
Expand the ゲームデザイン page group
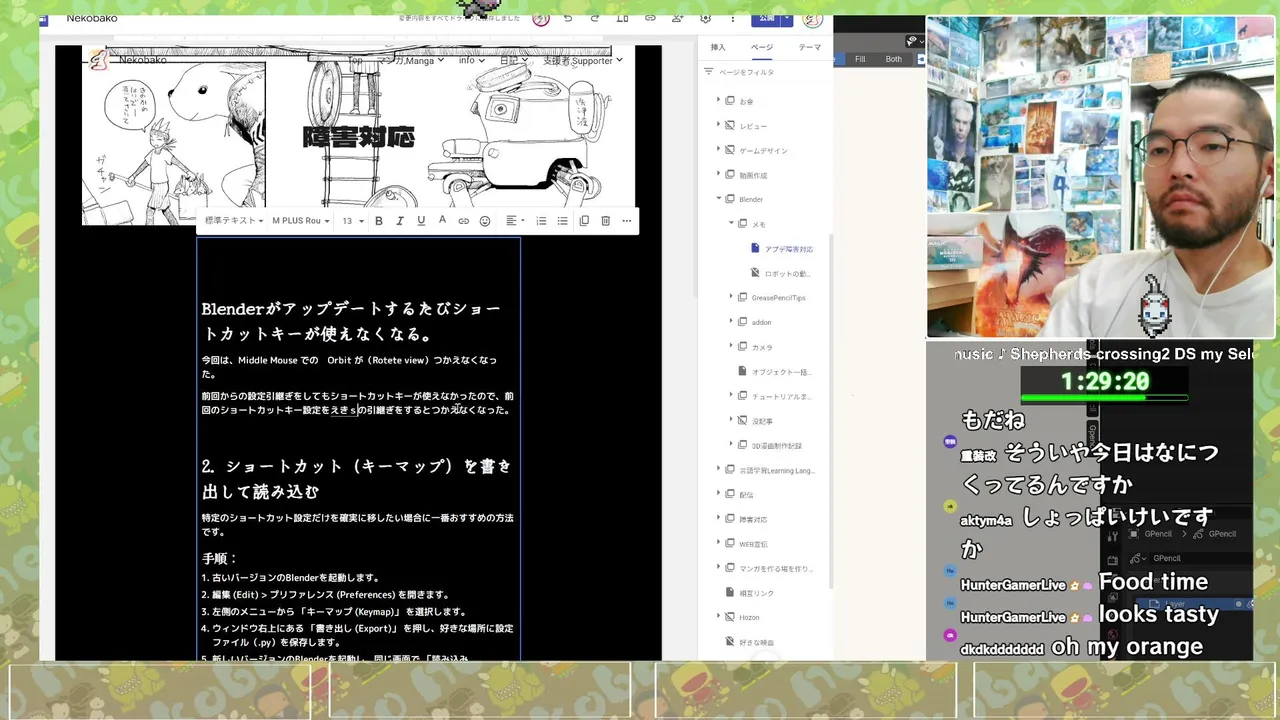pyautogui.click(x=718, y=150)
